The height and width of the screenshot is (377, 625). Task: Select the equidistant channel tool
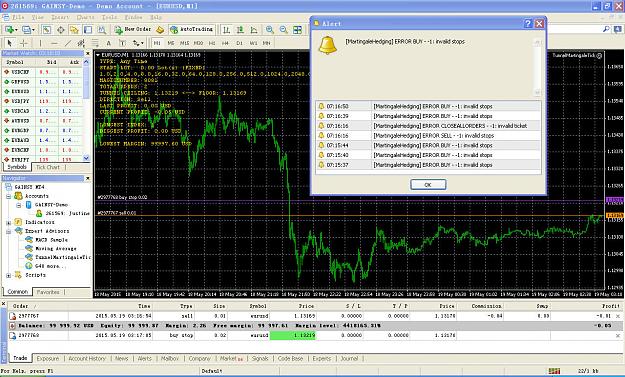pos(81,43)
